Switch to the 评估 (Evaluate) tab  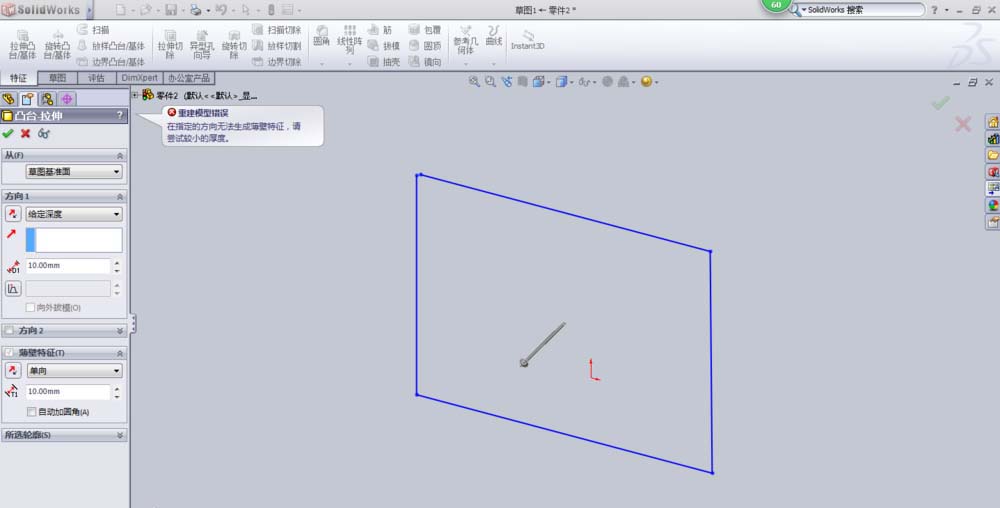pos(96,78)
